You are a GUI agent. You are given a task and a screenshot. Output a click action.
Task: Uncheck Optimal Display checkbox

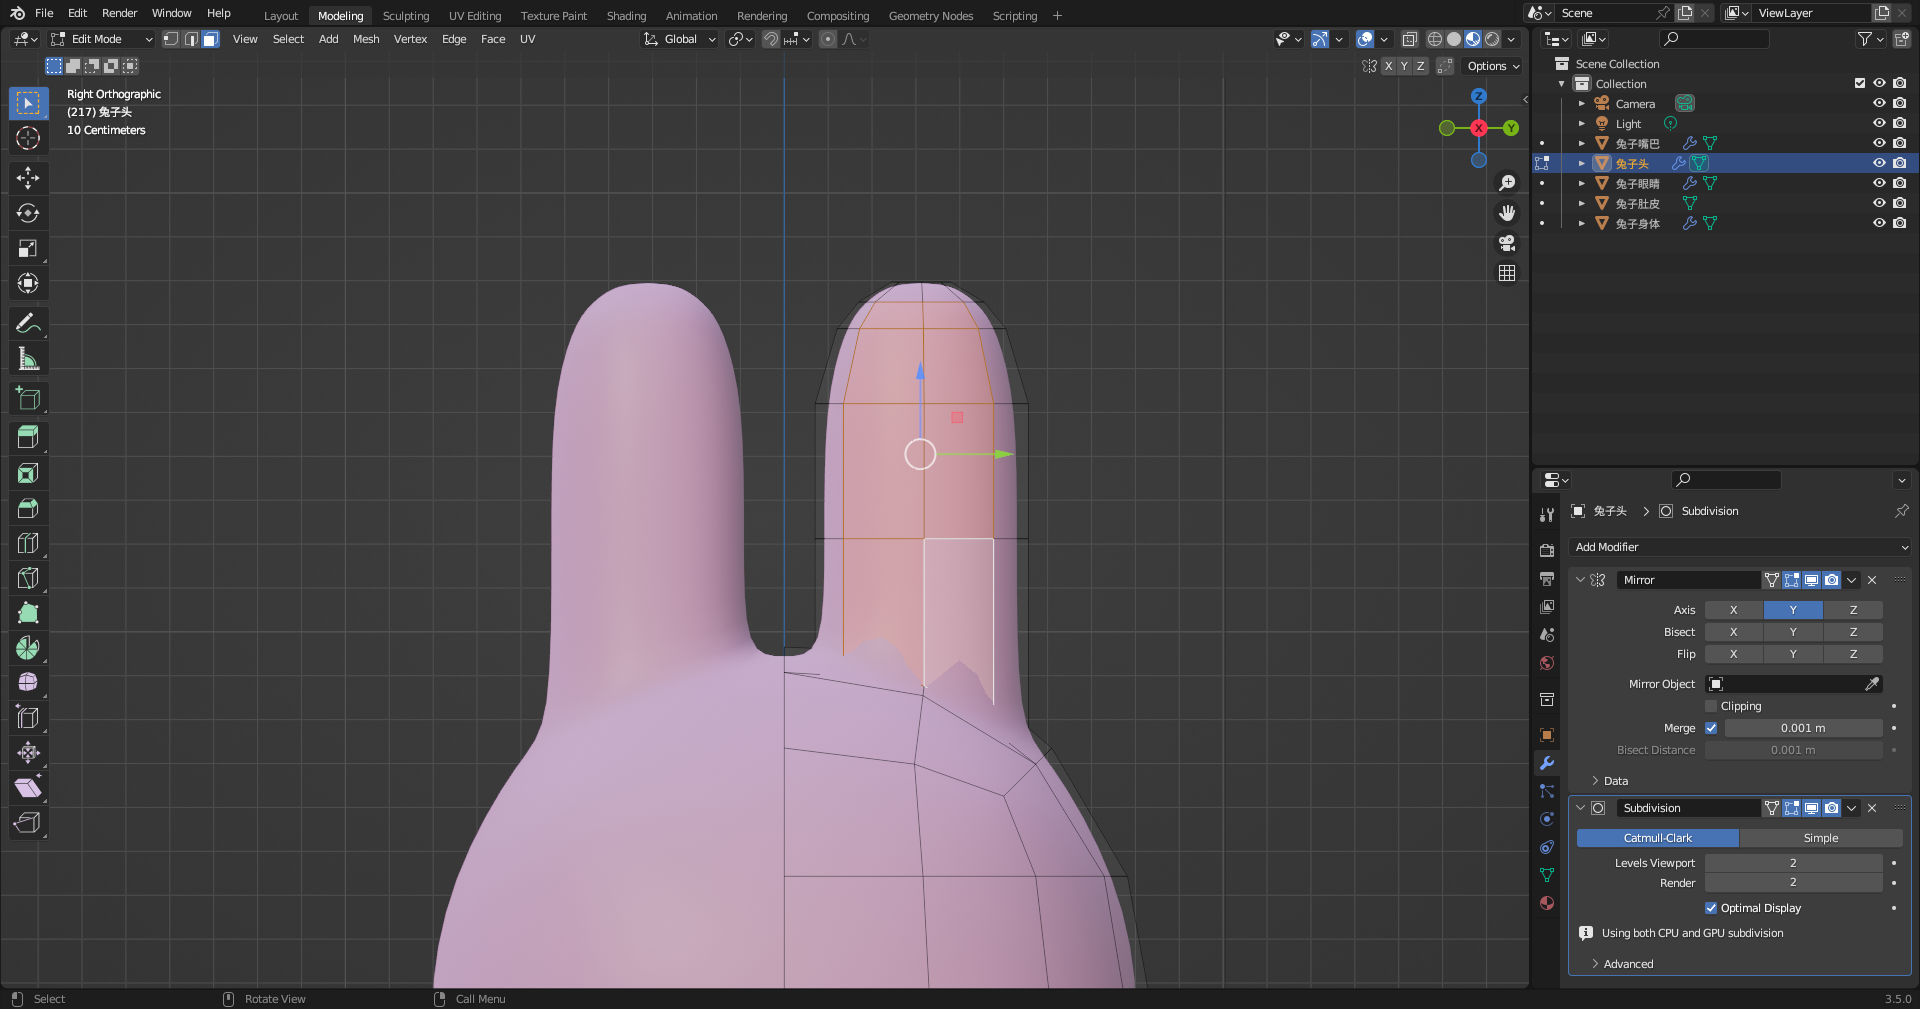point(1711,908)
